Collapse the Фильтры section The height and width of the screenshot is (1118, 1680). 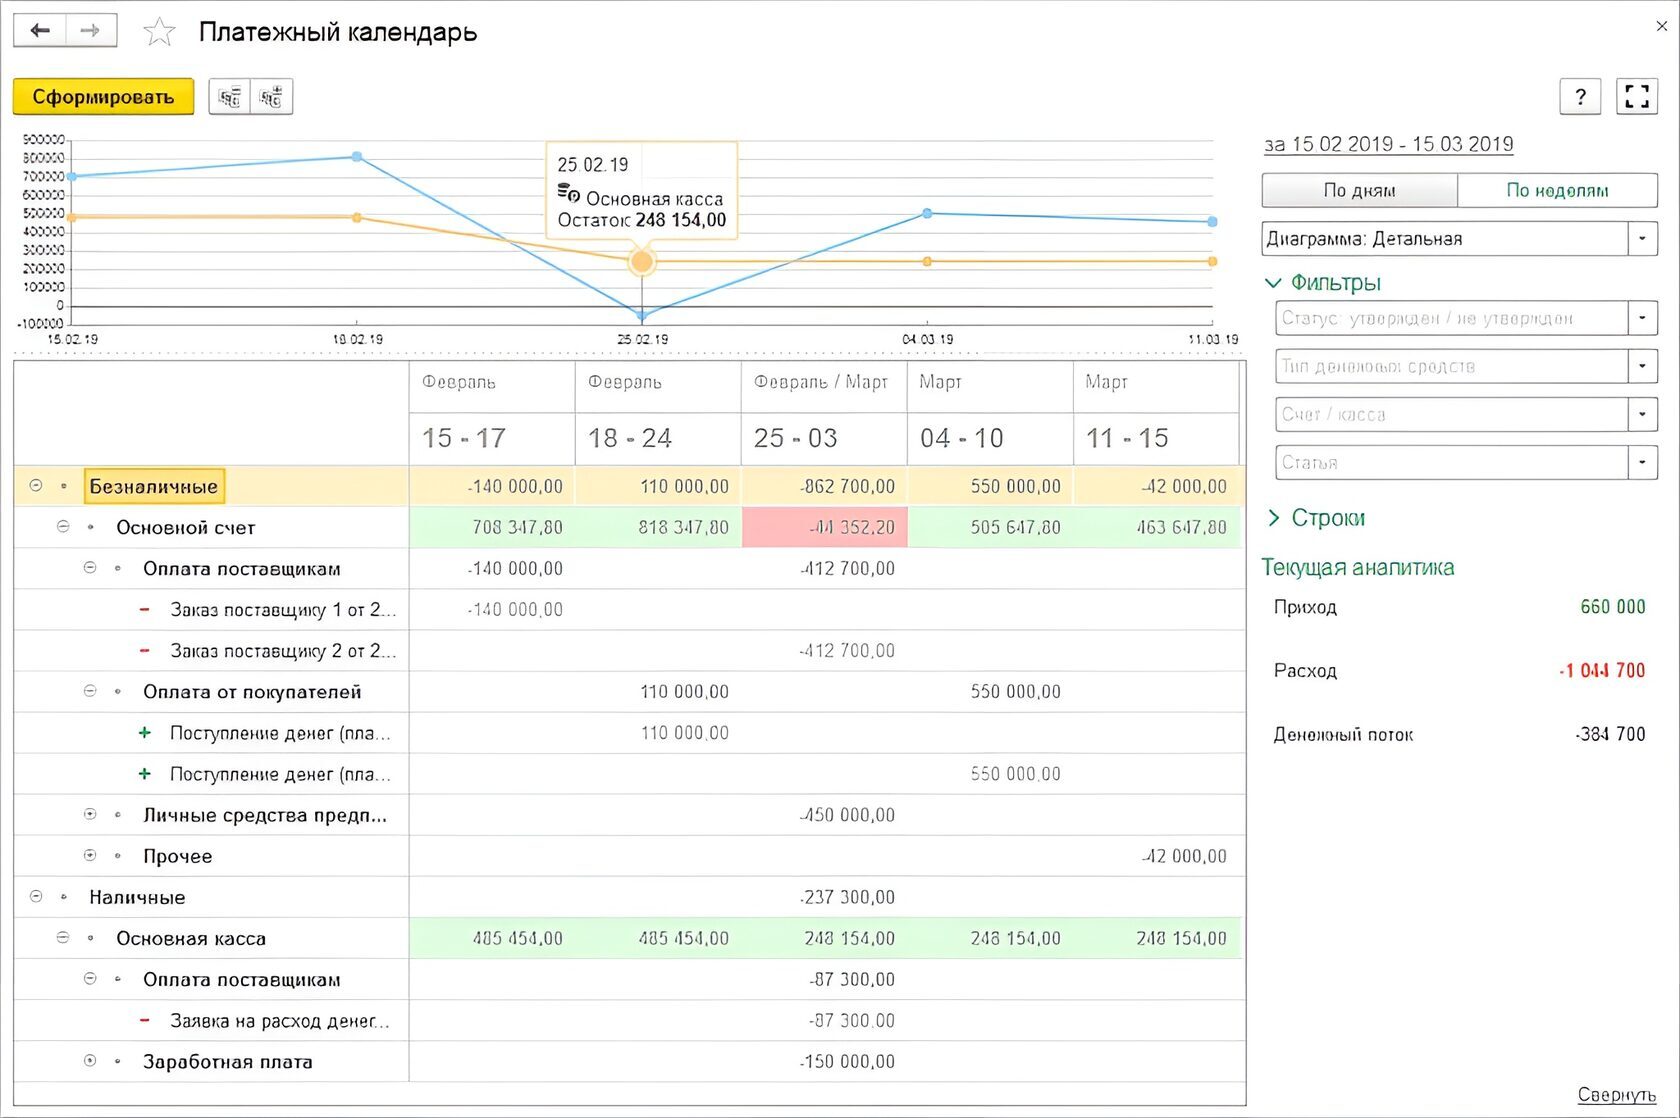[1273, 283]
